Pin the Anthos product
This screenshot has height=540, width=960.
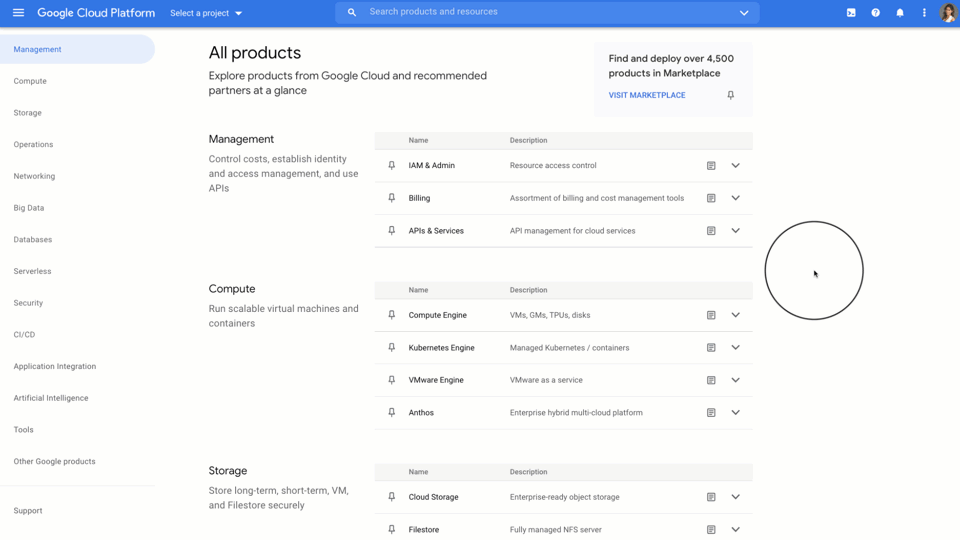[x=392, y=413]
